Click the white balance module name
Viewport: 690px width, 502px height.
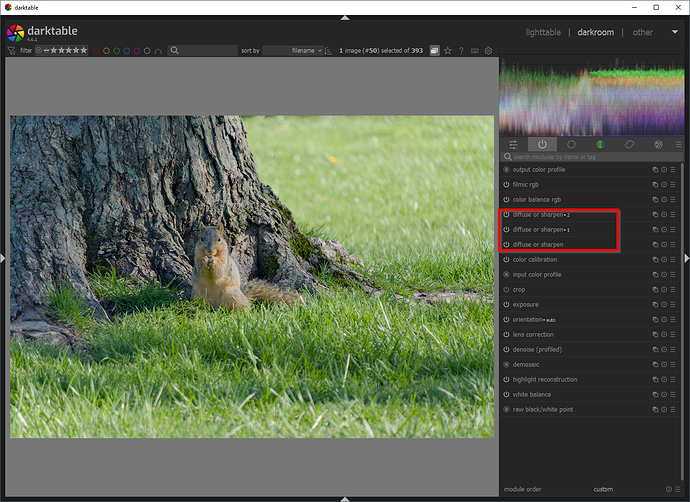point(532,394)
